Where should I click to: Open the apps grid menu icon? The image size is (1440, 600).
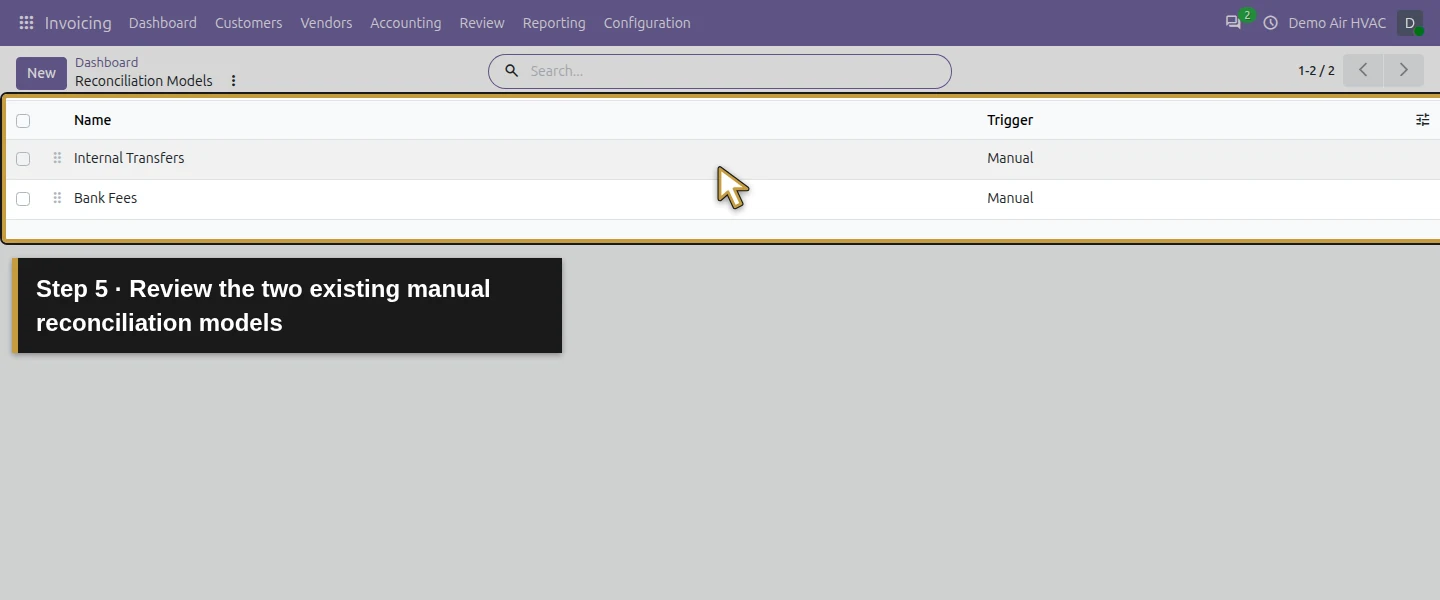26,22
